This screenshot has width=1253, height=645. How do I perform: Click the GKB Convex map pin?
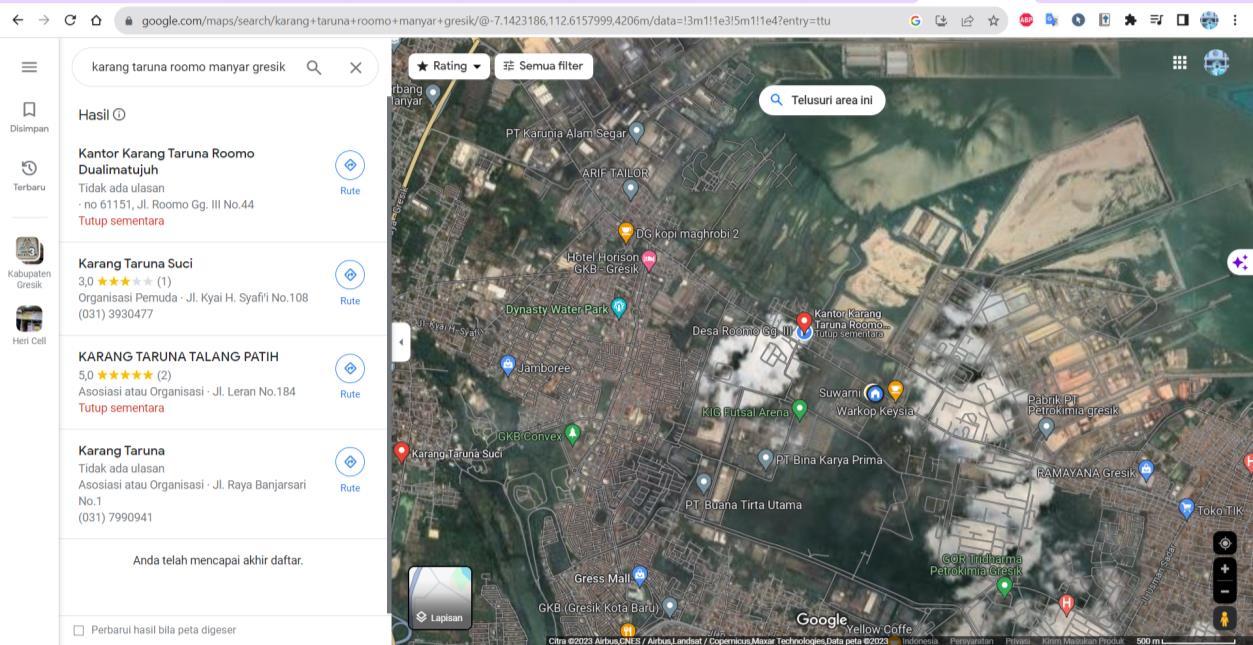pyautogui.click(x=572, y=434)
